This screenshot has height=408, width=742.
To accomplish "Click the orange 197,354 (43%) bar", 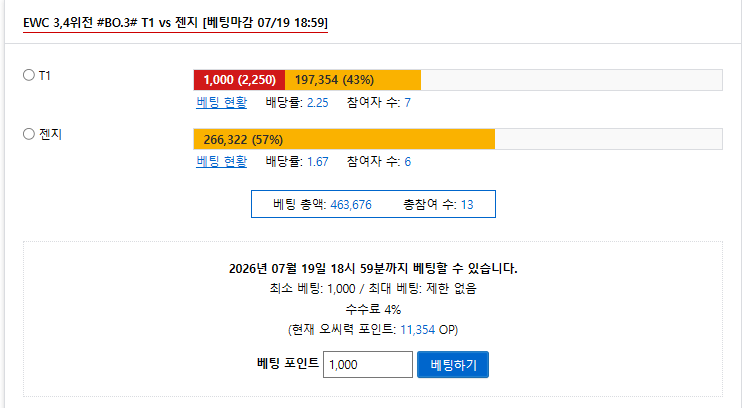I will point(353,80).
